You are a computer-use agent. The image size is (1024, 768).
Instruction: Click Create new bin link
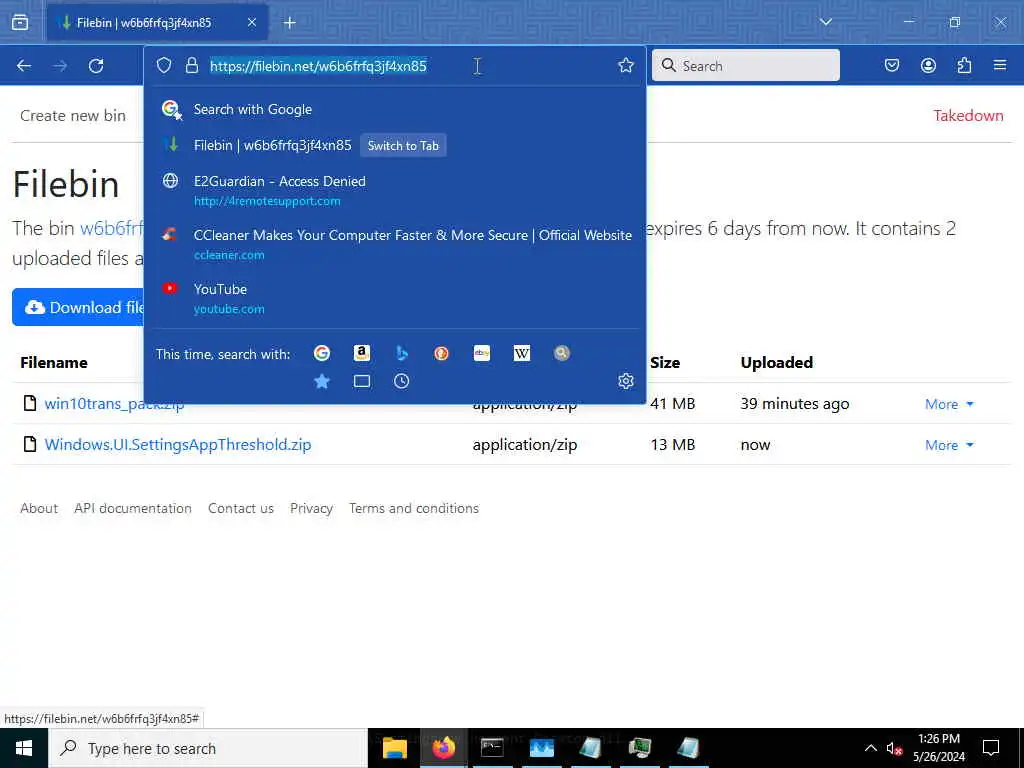(x=72, y=116)
